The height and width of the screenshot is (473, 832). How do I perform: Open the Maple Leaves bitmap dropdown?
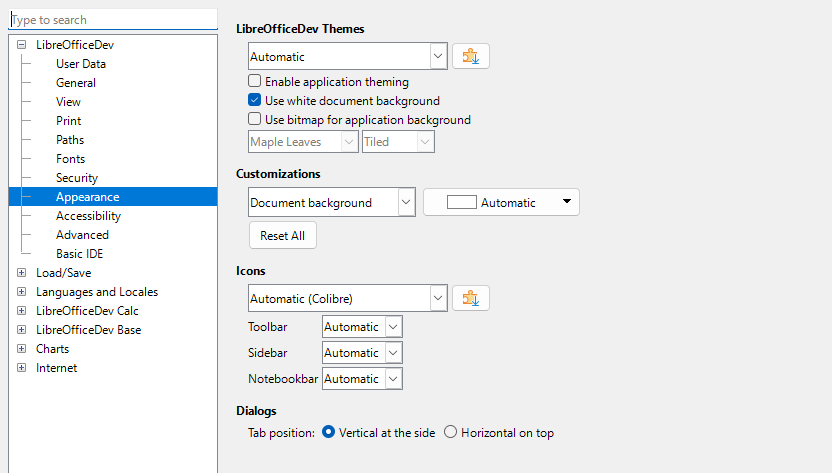pyautogui.click(x=303, y=142)
